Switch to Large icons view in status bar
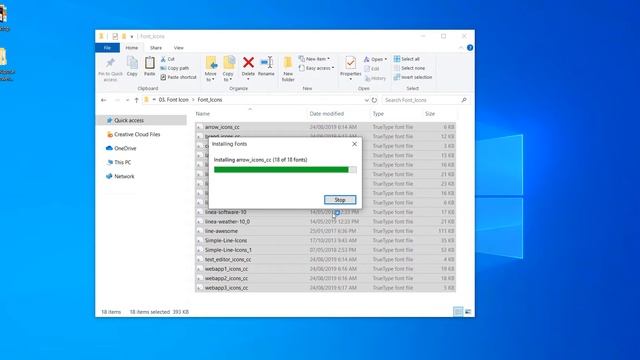Screen dimensions: 640x360 468,312
